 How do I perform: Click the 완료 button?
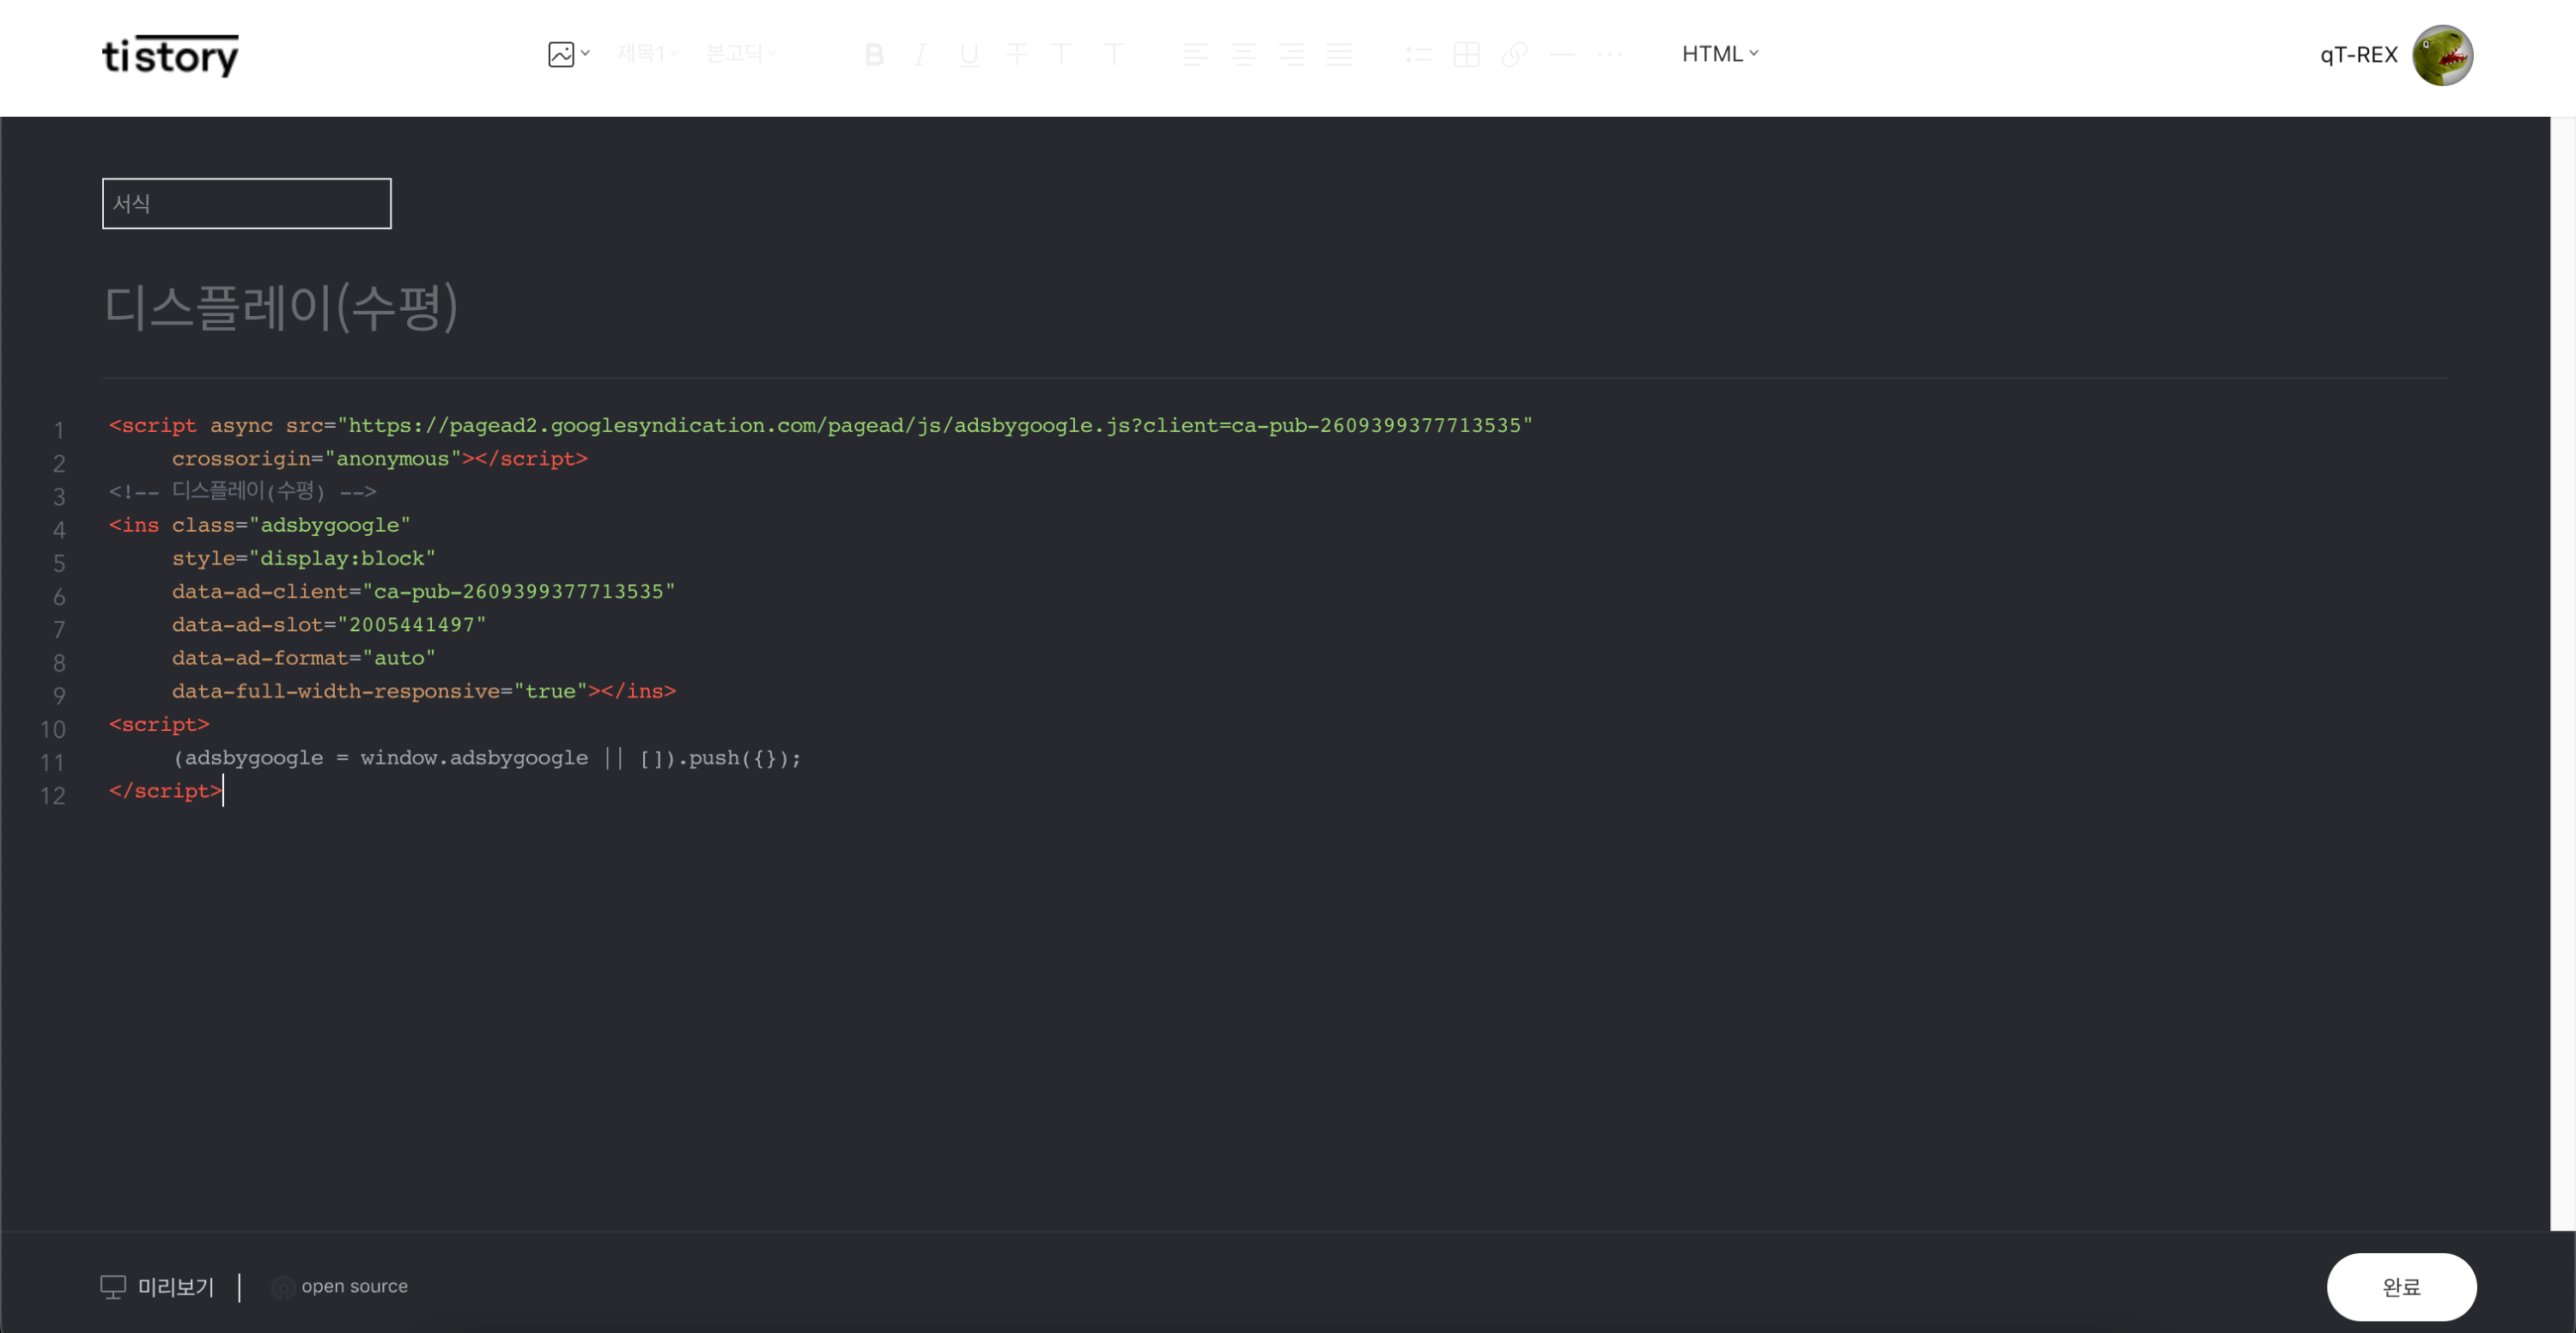pos(2400,1287)
